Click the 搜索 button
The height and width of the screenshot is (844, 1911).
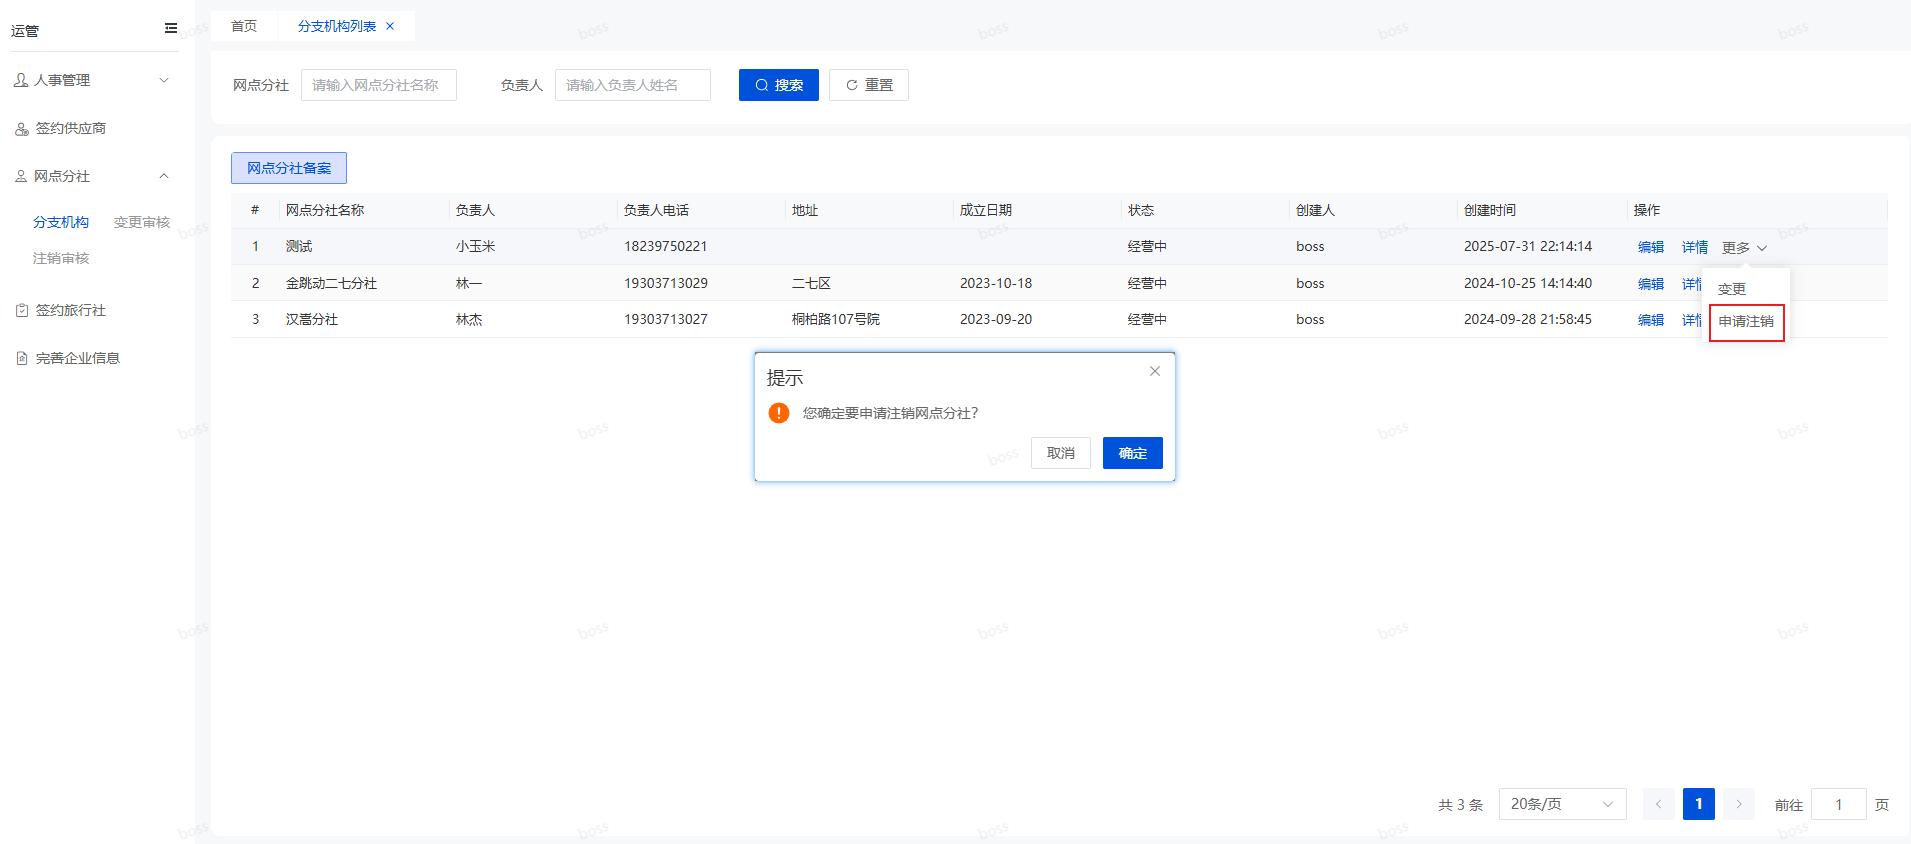[x=778, y=85]
